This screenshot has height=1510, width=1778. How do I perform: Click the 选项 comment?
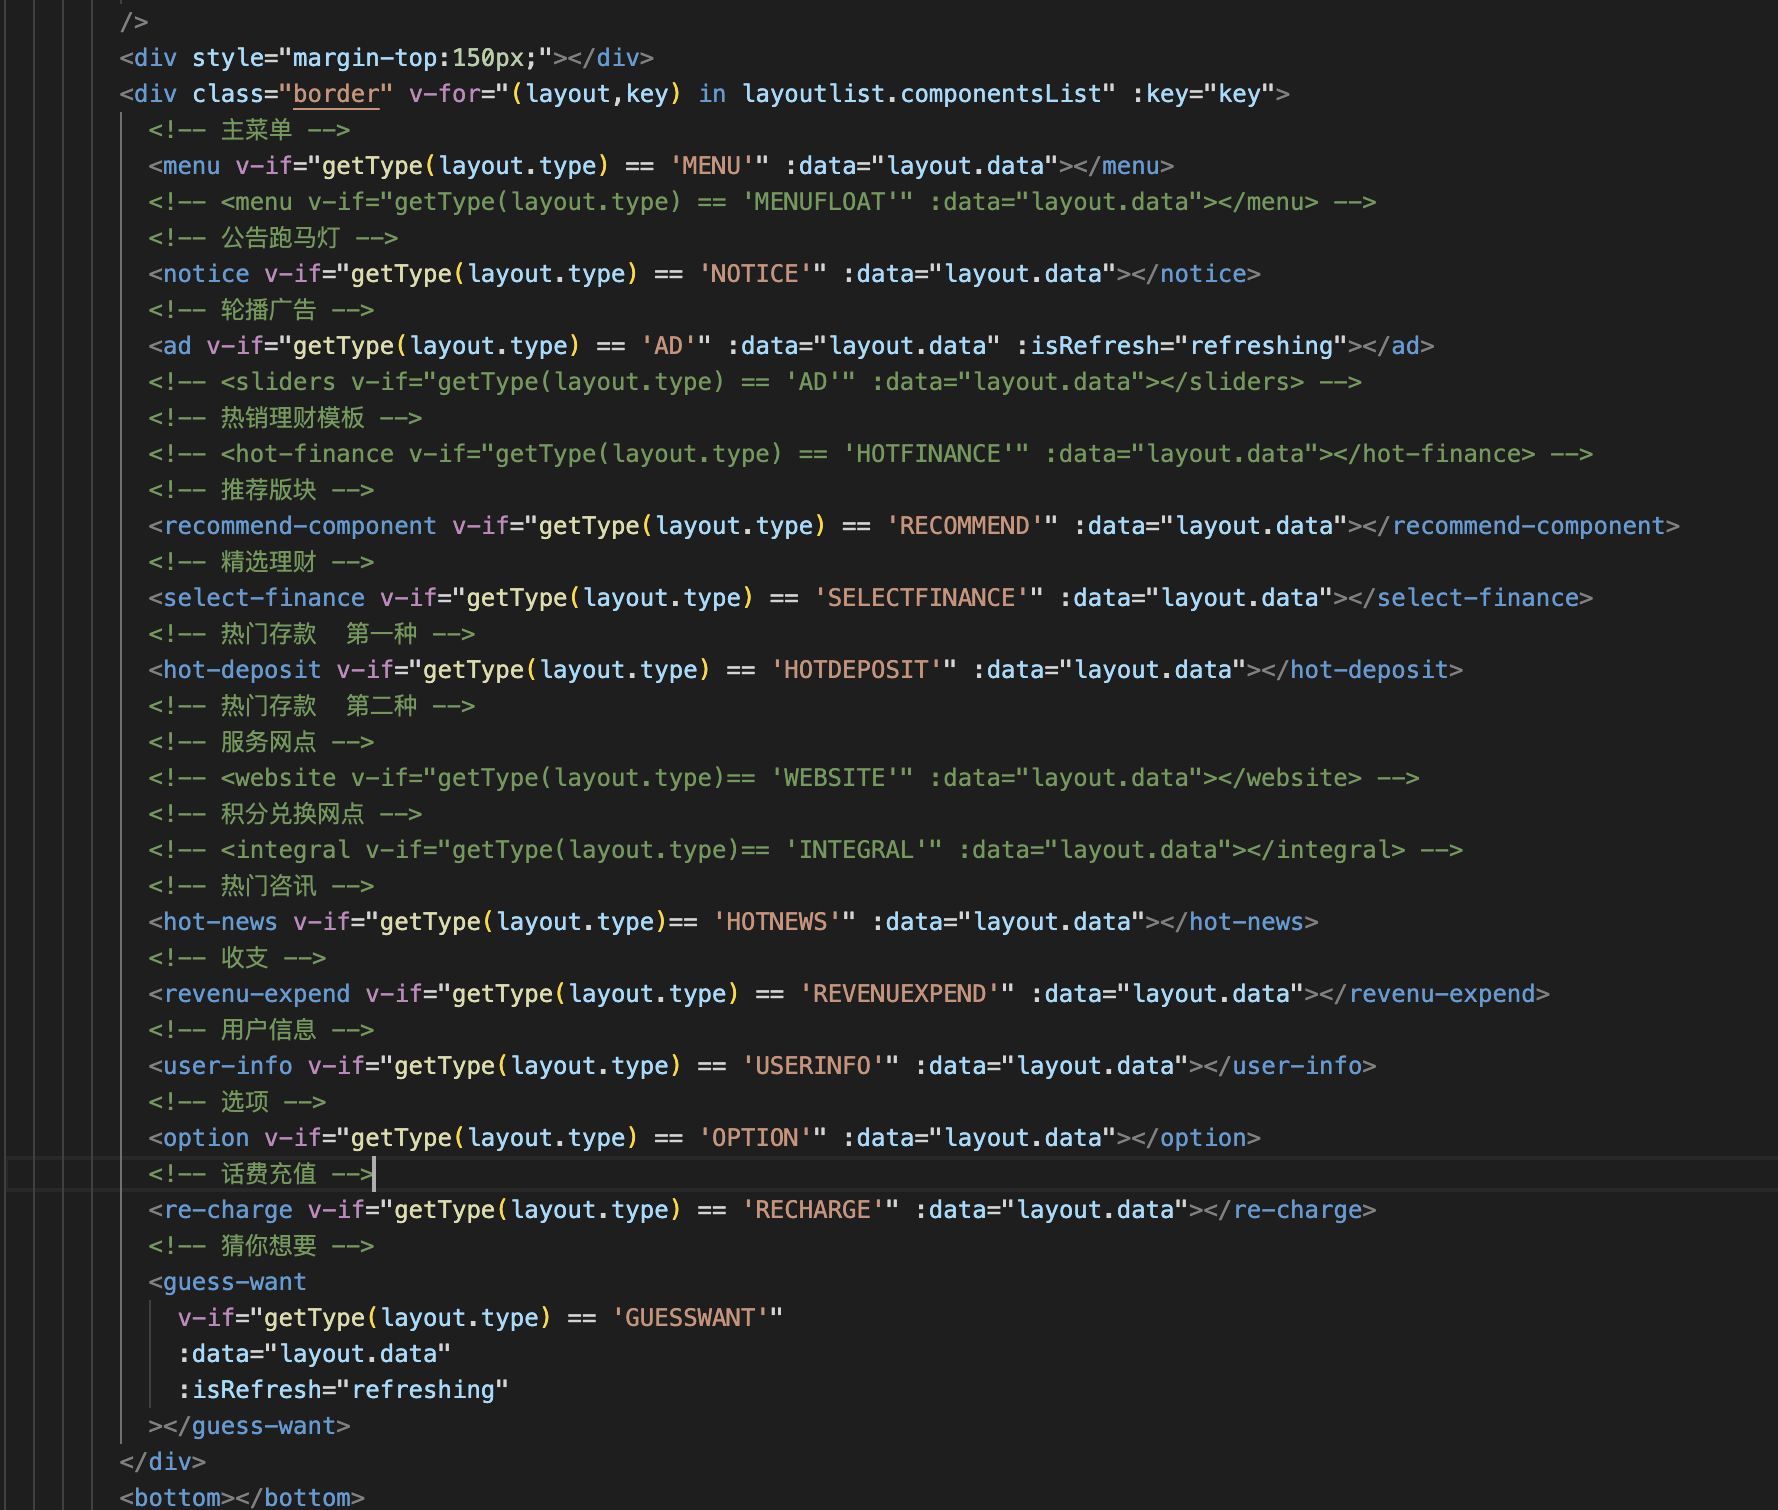point(238,1102)
